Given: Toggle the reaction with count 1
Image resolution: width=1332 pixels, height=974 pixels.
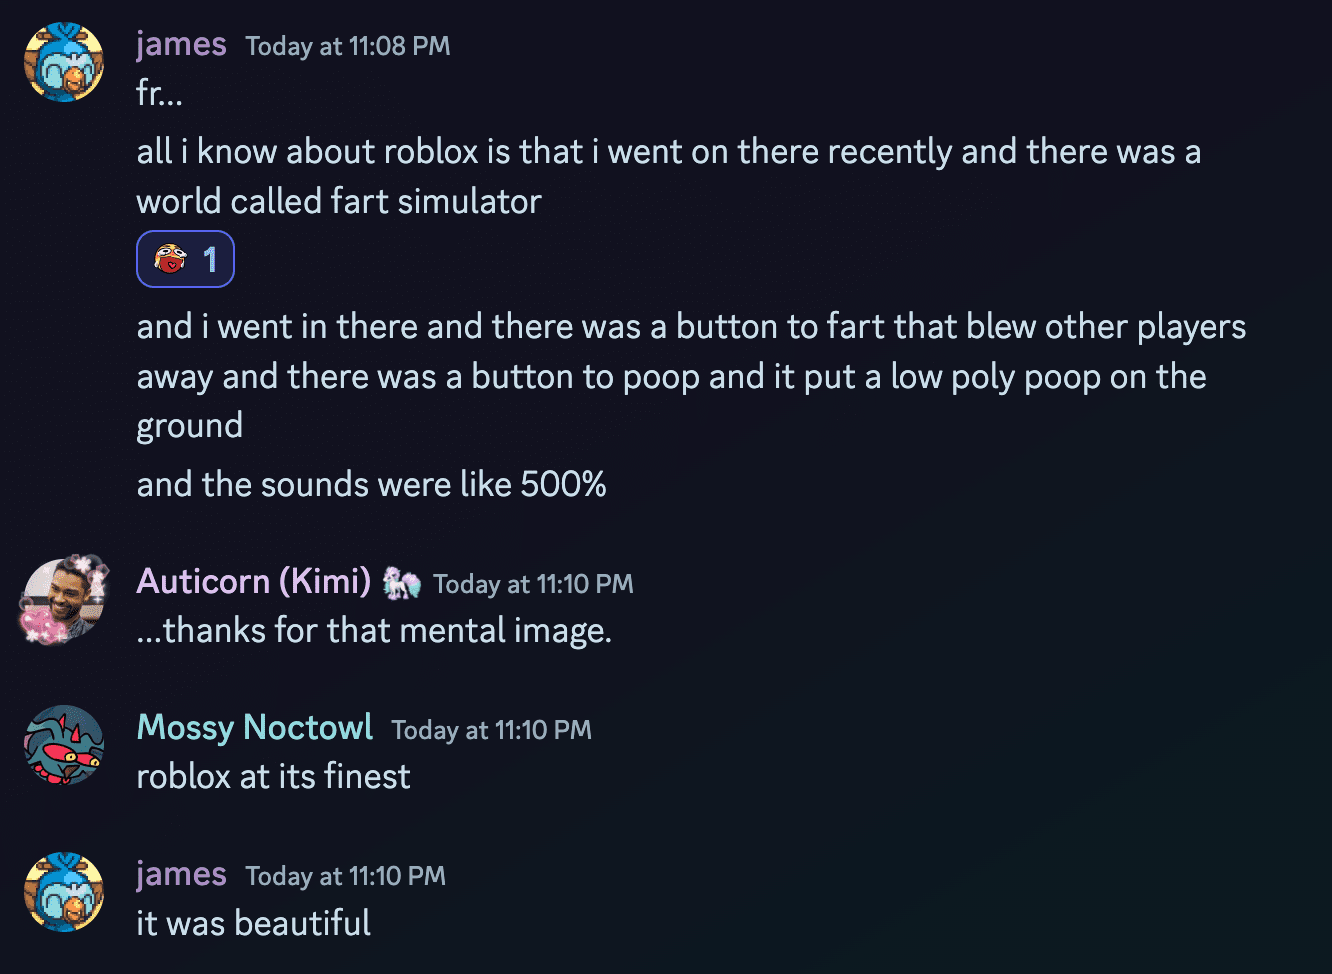Looking at the screenshot, I should click(185, 259).
